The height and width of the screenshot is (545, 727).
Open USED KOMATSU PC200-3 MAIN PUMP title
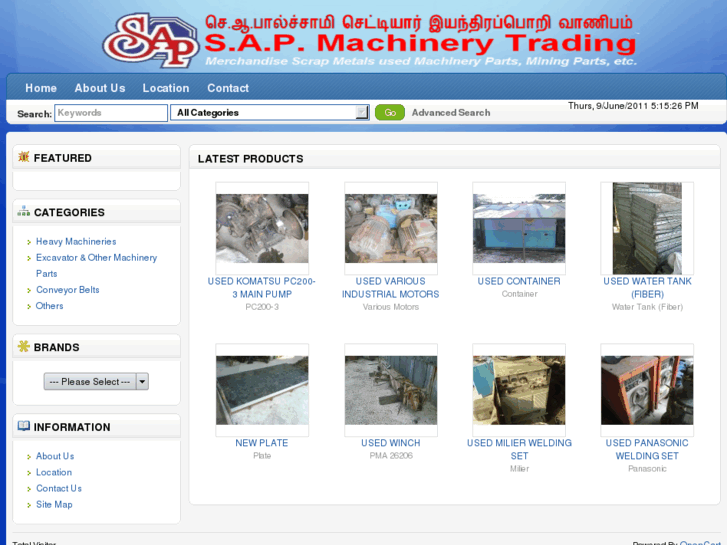coord(261,288)
